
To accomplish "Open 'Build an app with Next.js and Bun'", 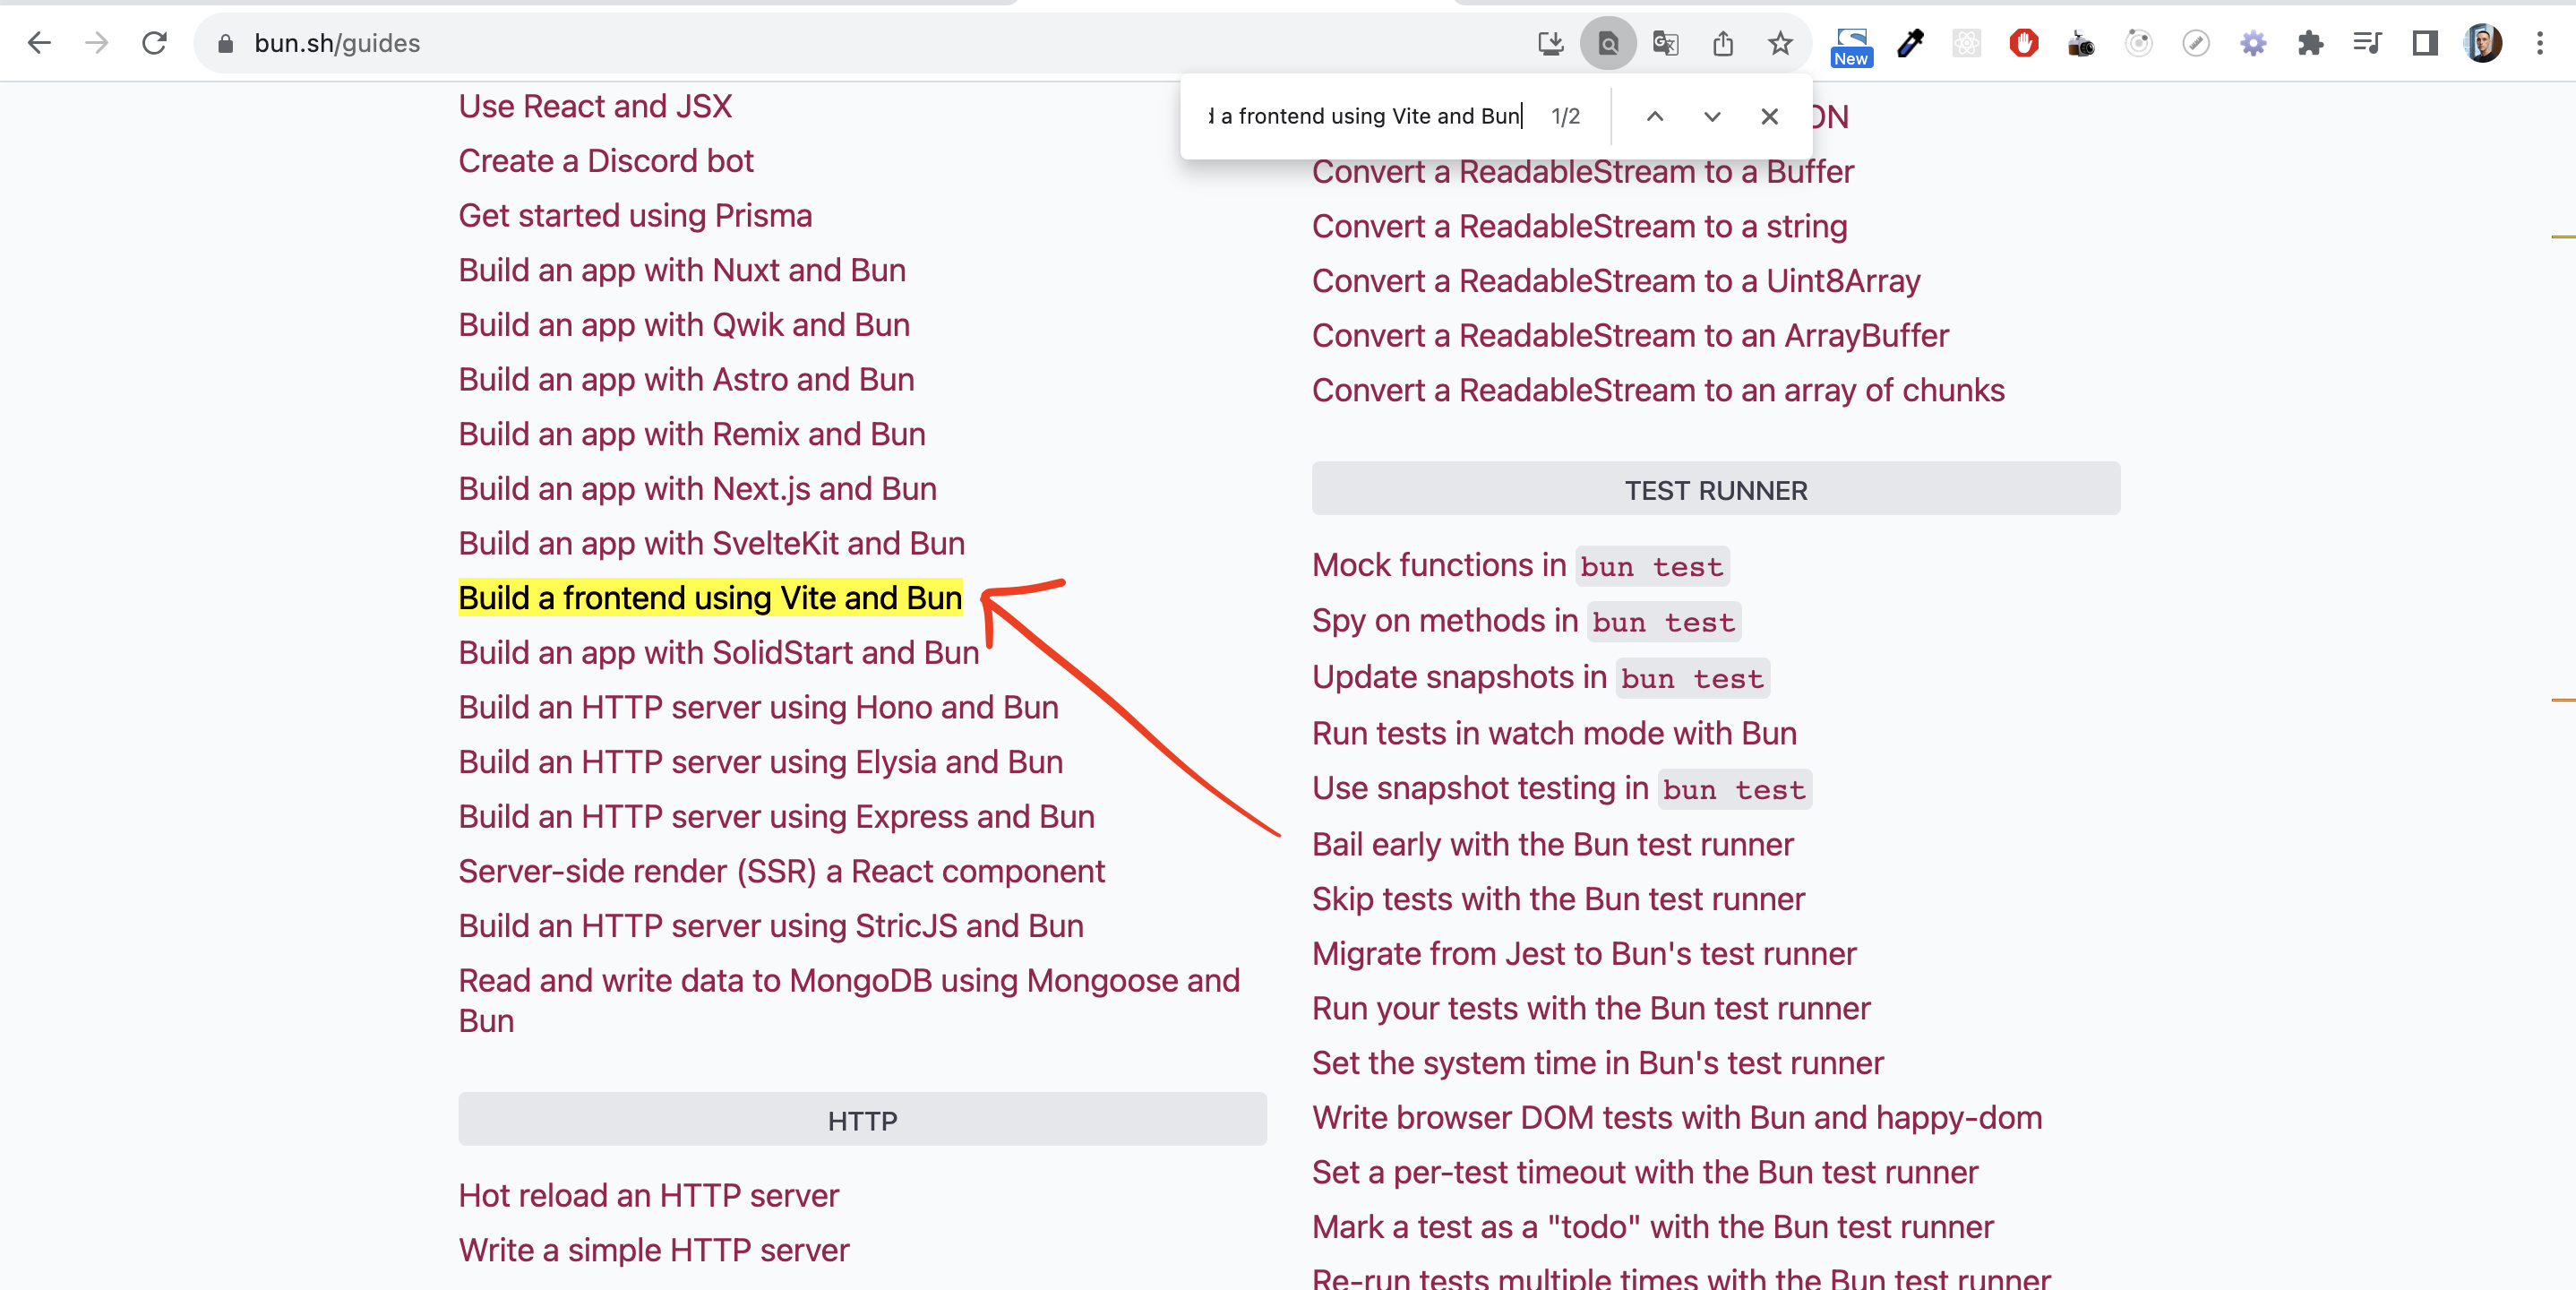I will [698, 489].
